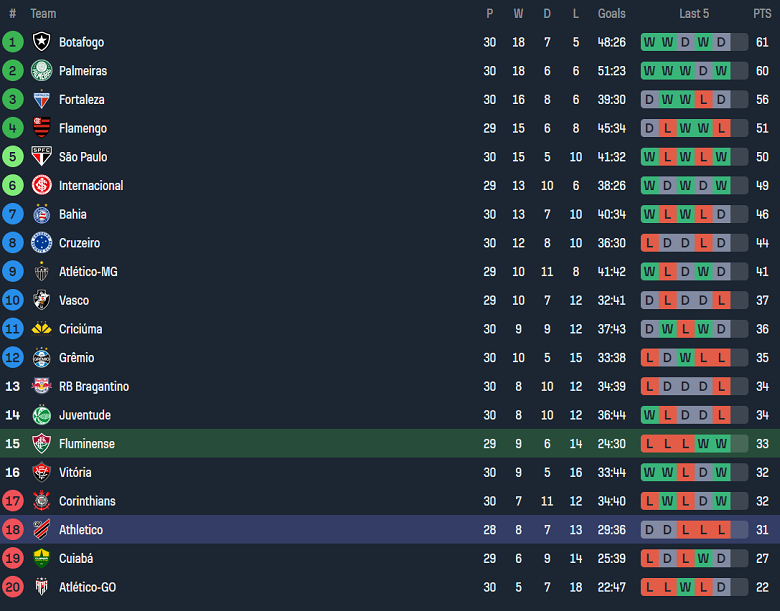The width and height of the screenshot is (780, 611).
Task: Click the Cruzeiro club crest icon
Action: point(41,243)
